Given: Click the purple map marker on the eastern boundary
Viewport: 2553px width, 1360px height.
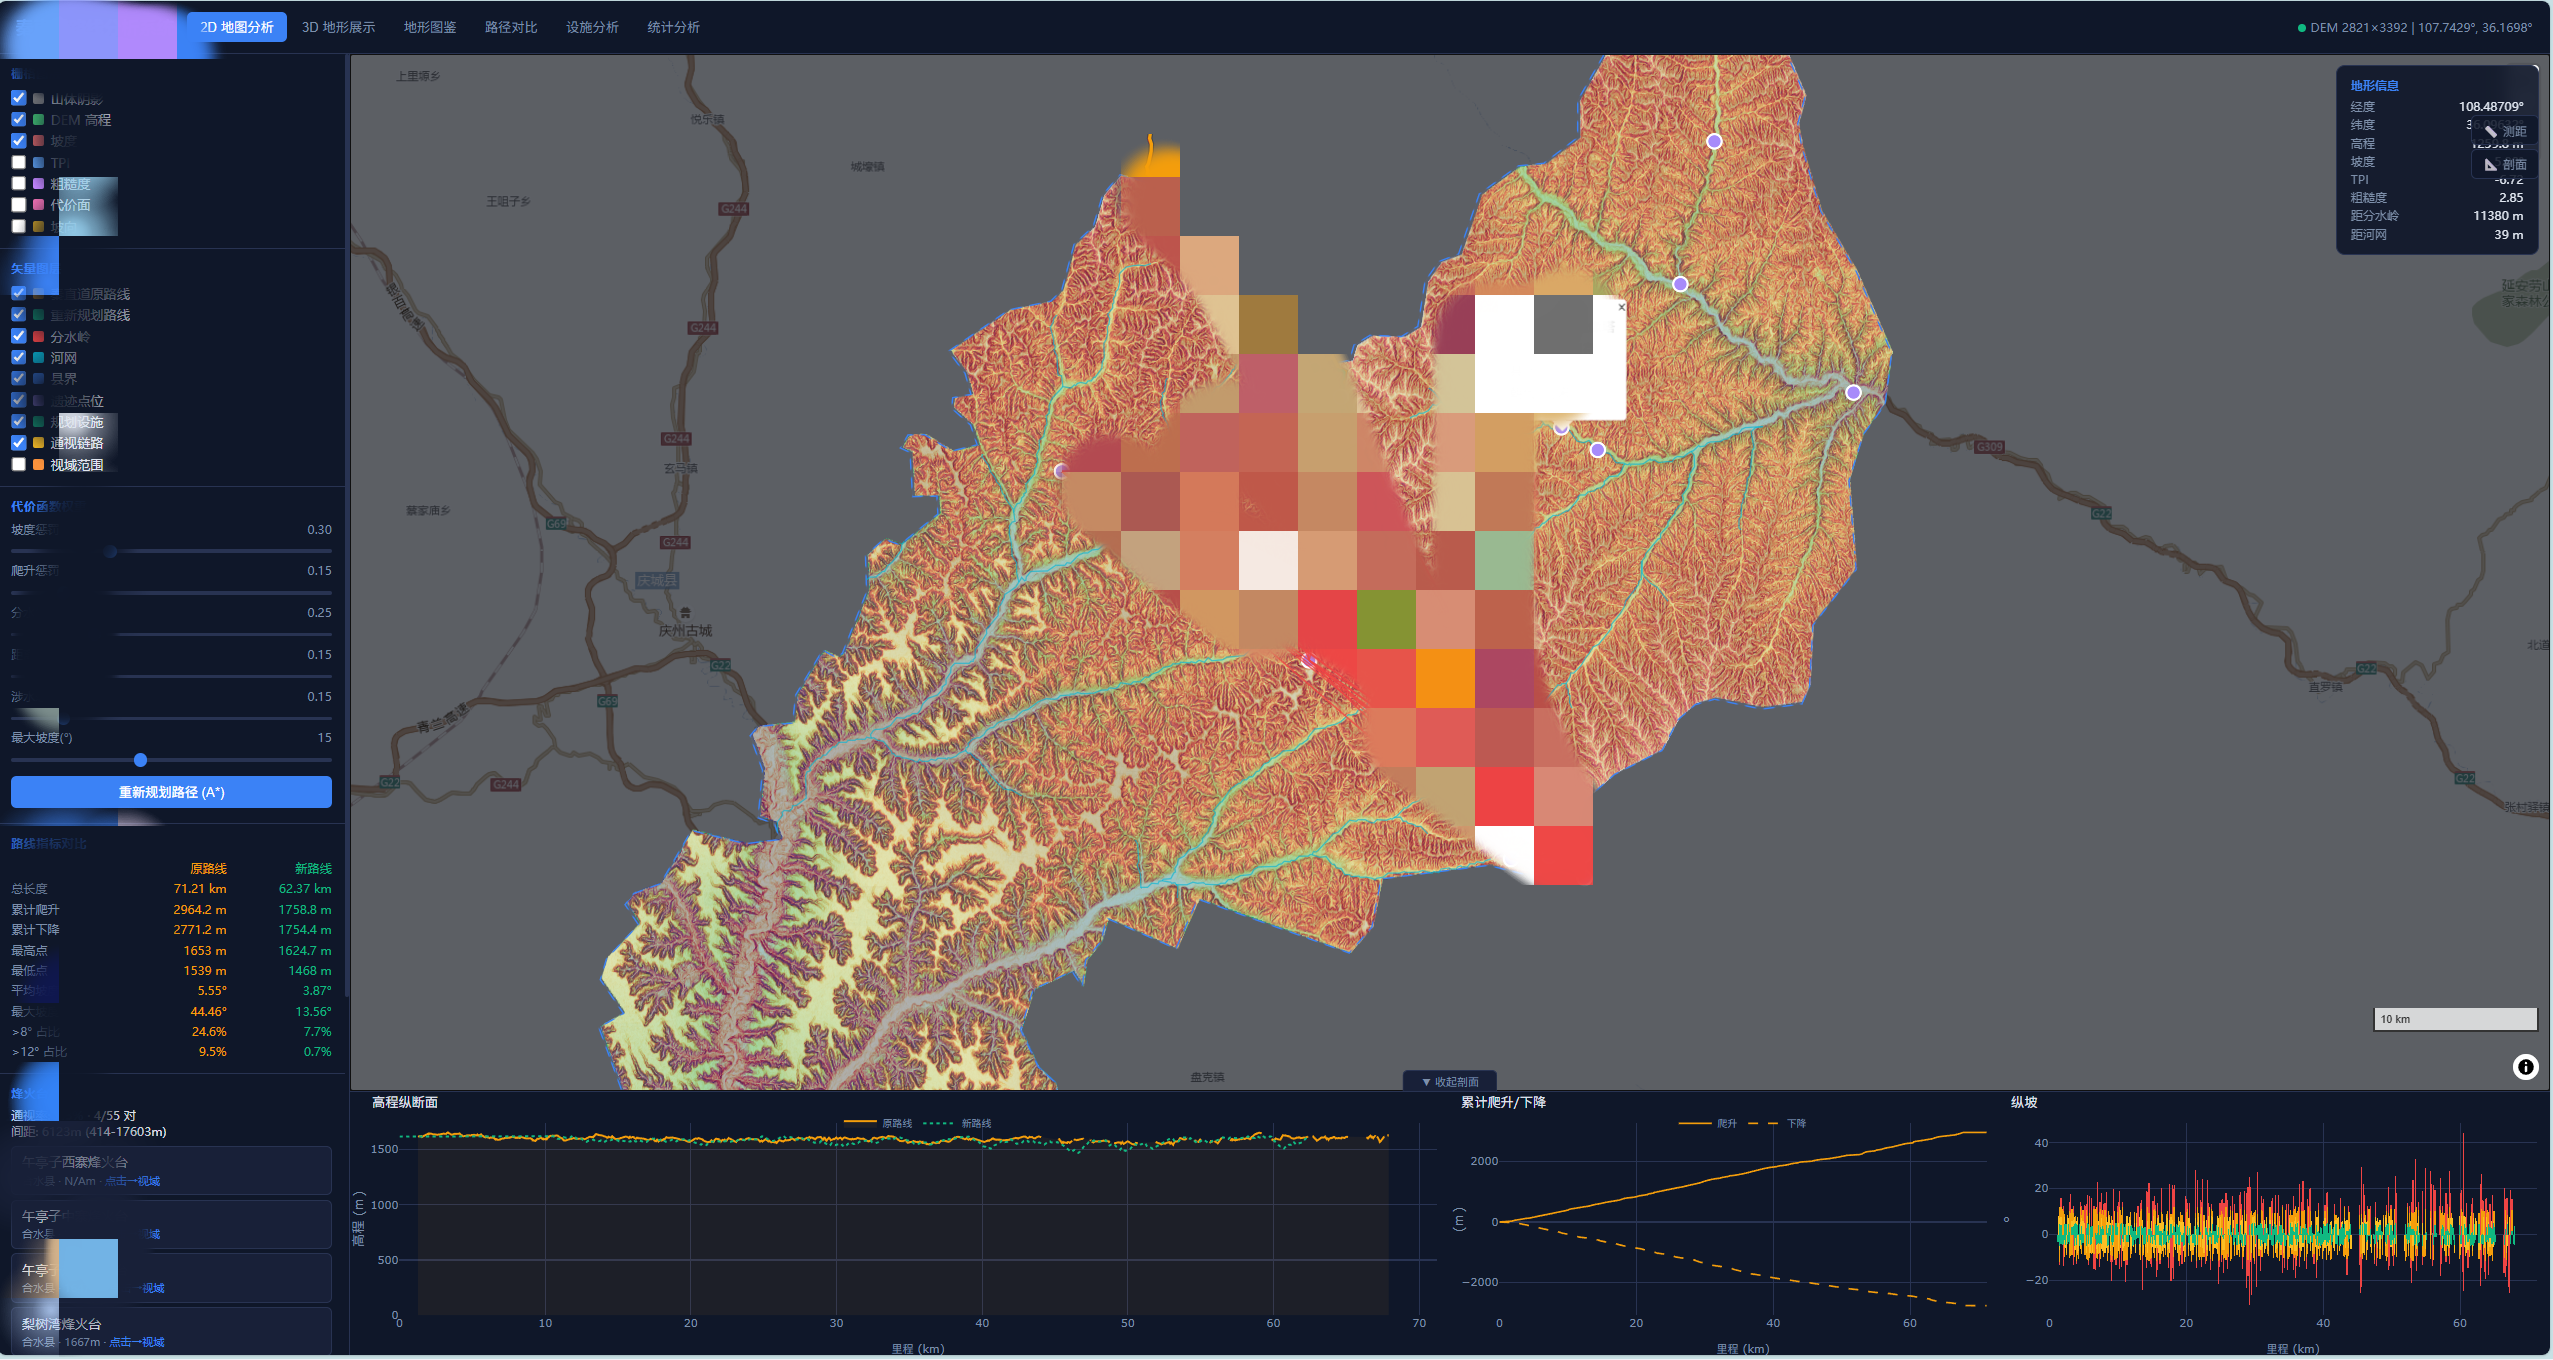Looking at the screenshot, I should coord(1853,393).
